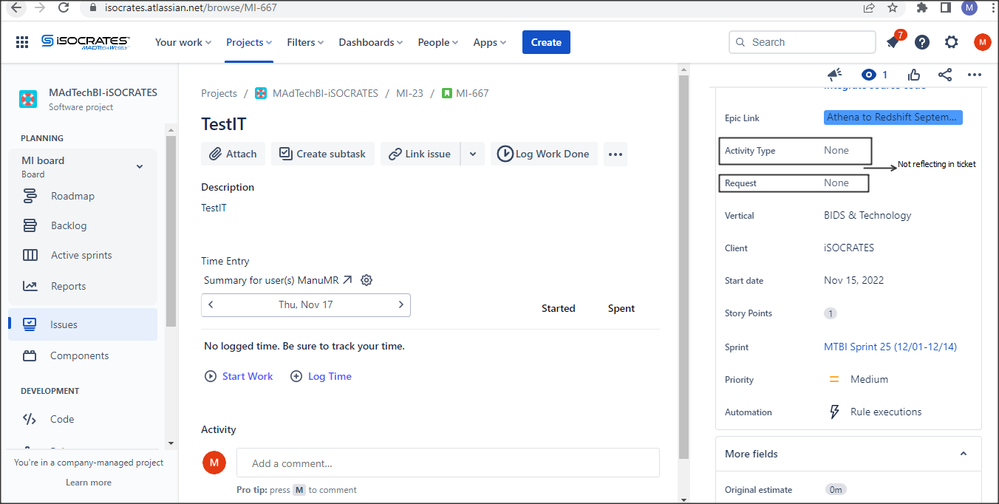Select Issues in sidebar
The width and height of the screenshot is (999, 504).
83,324
